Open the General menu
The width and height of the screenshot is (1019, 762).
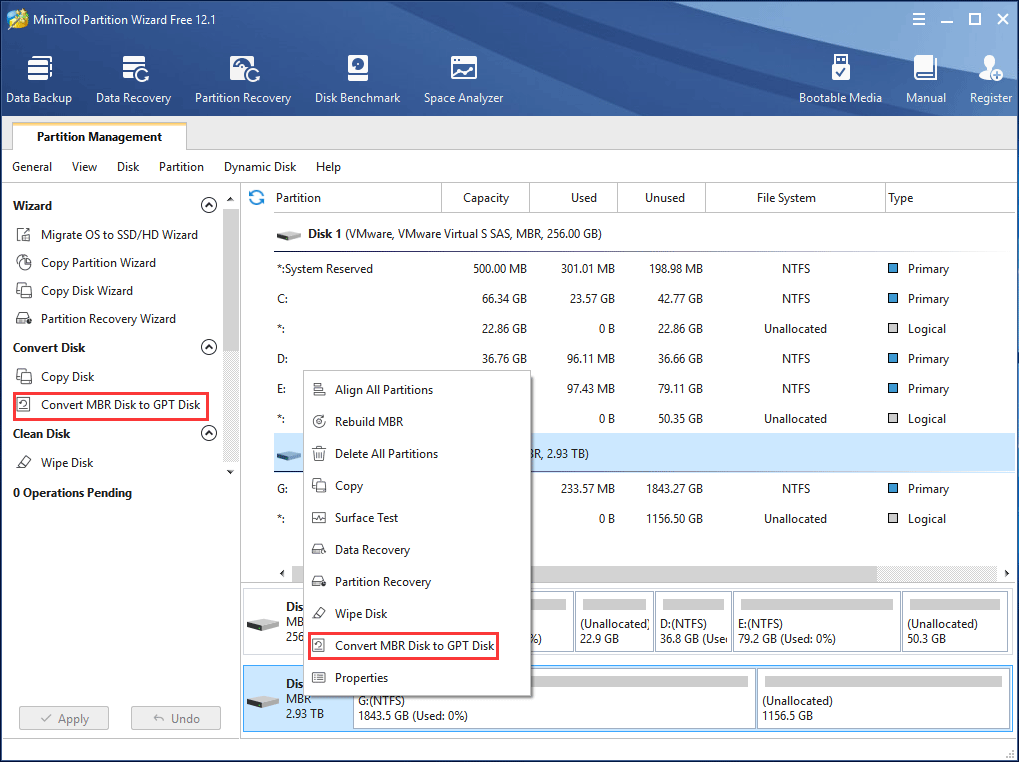pyautogui.click(x=32, y=167)
